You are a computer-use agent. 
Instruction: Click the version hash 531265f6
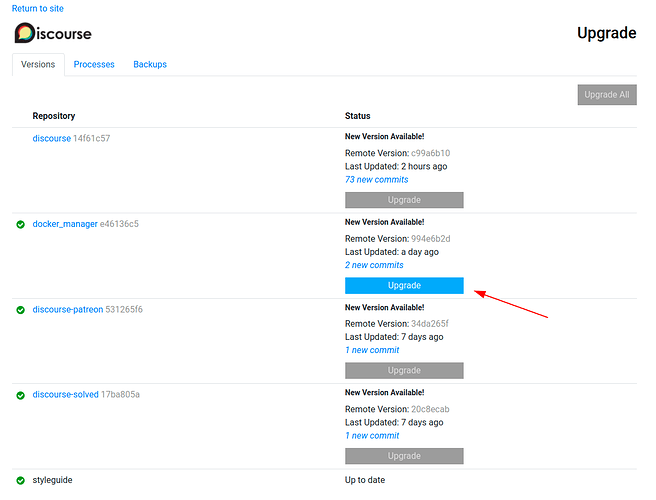pyautogui.click(x=124, y=309)
